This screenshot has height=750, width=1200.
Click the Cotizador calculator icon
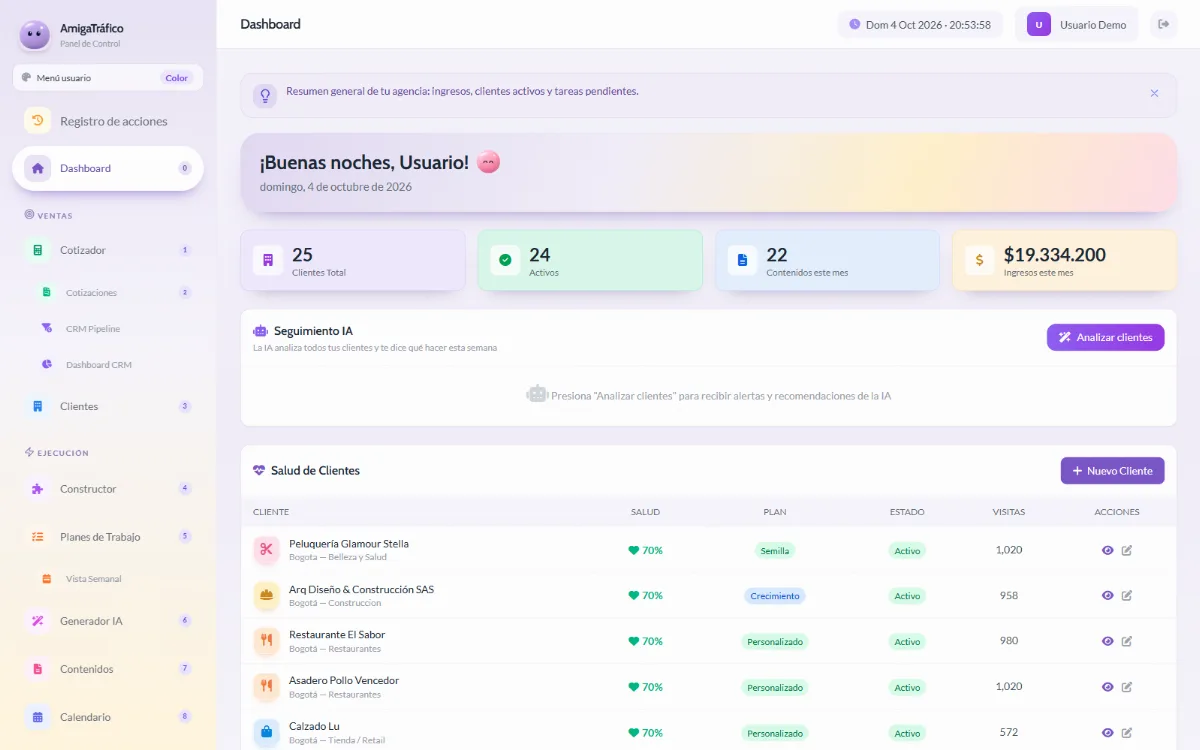[37, 250]
